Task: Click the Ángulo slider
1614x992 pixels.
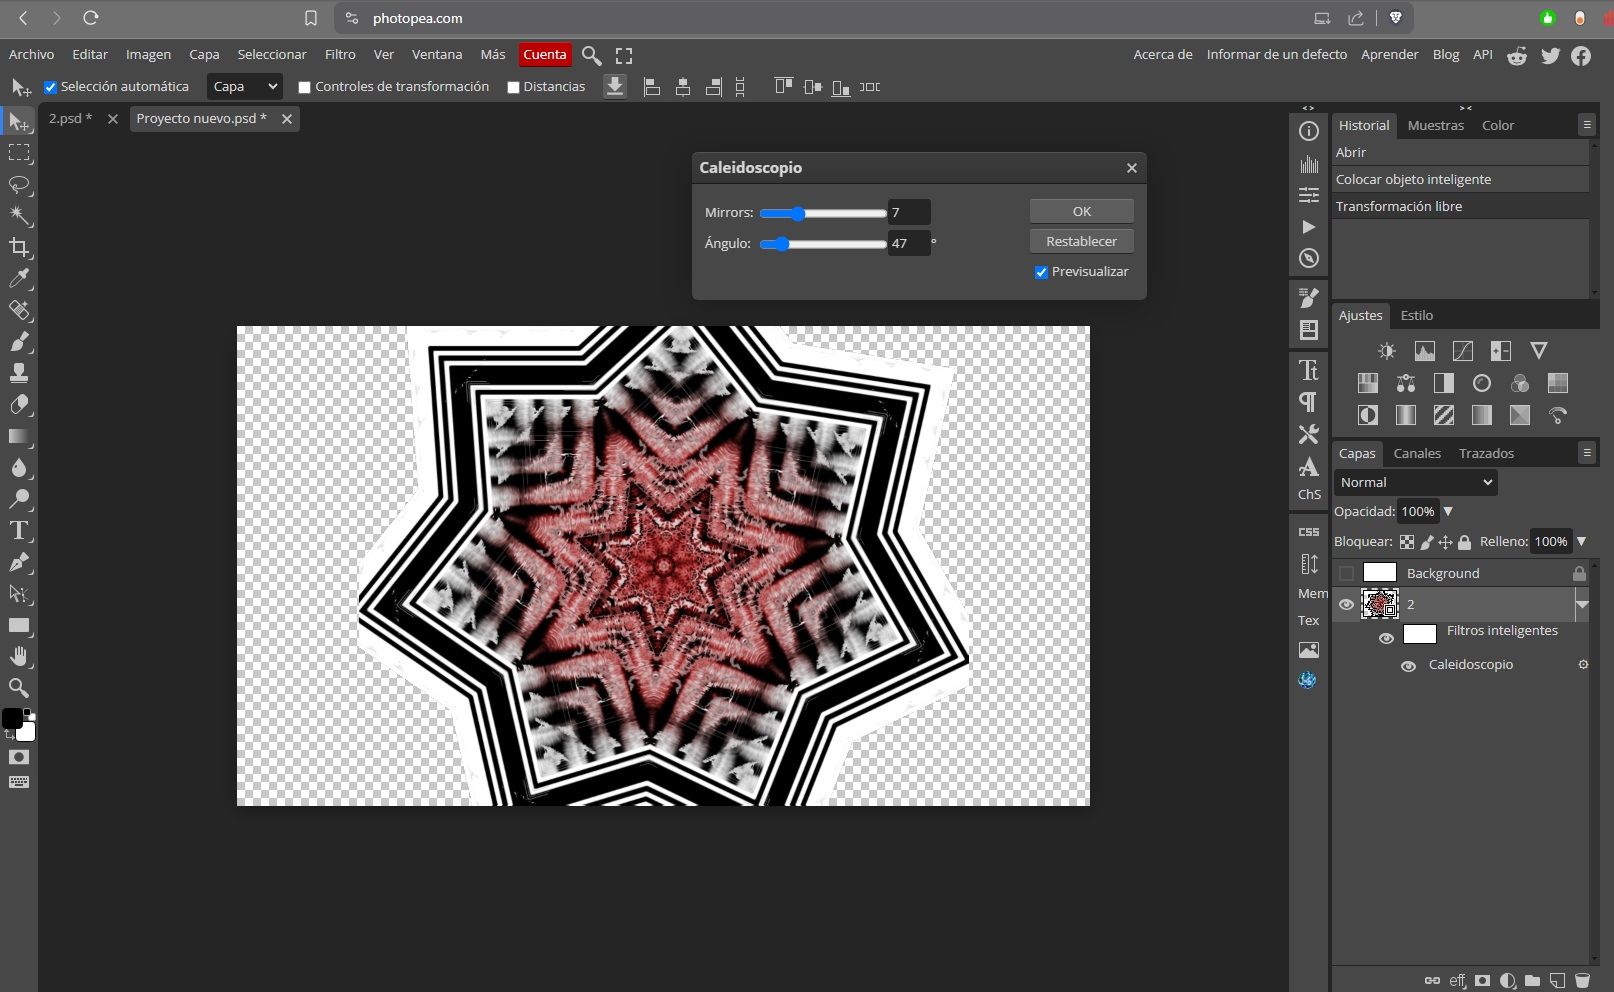Action: click(x=823, y=244)
